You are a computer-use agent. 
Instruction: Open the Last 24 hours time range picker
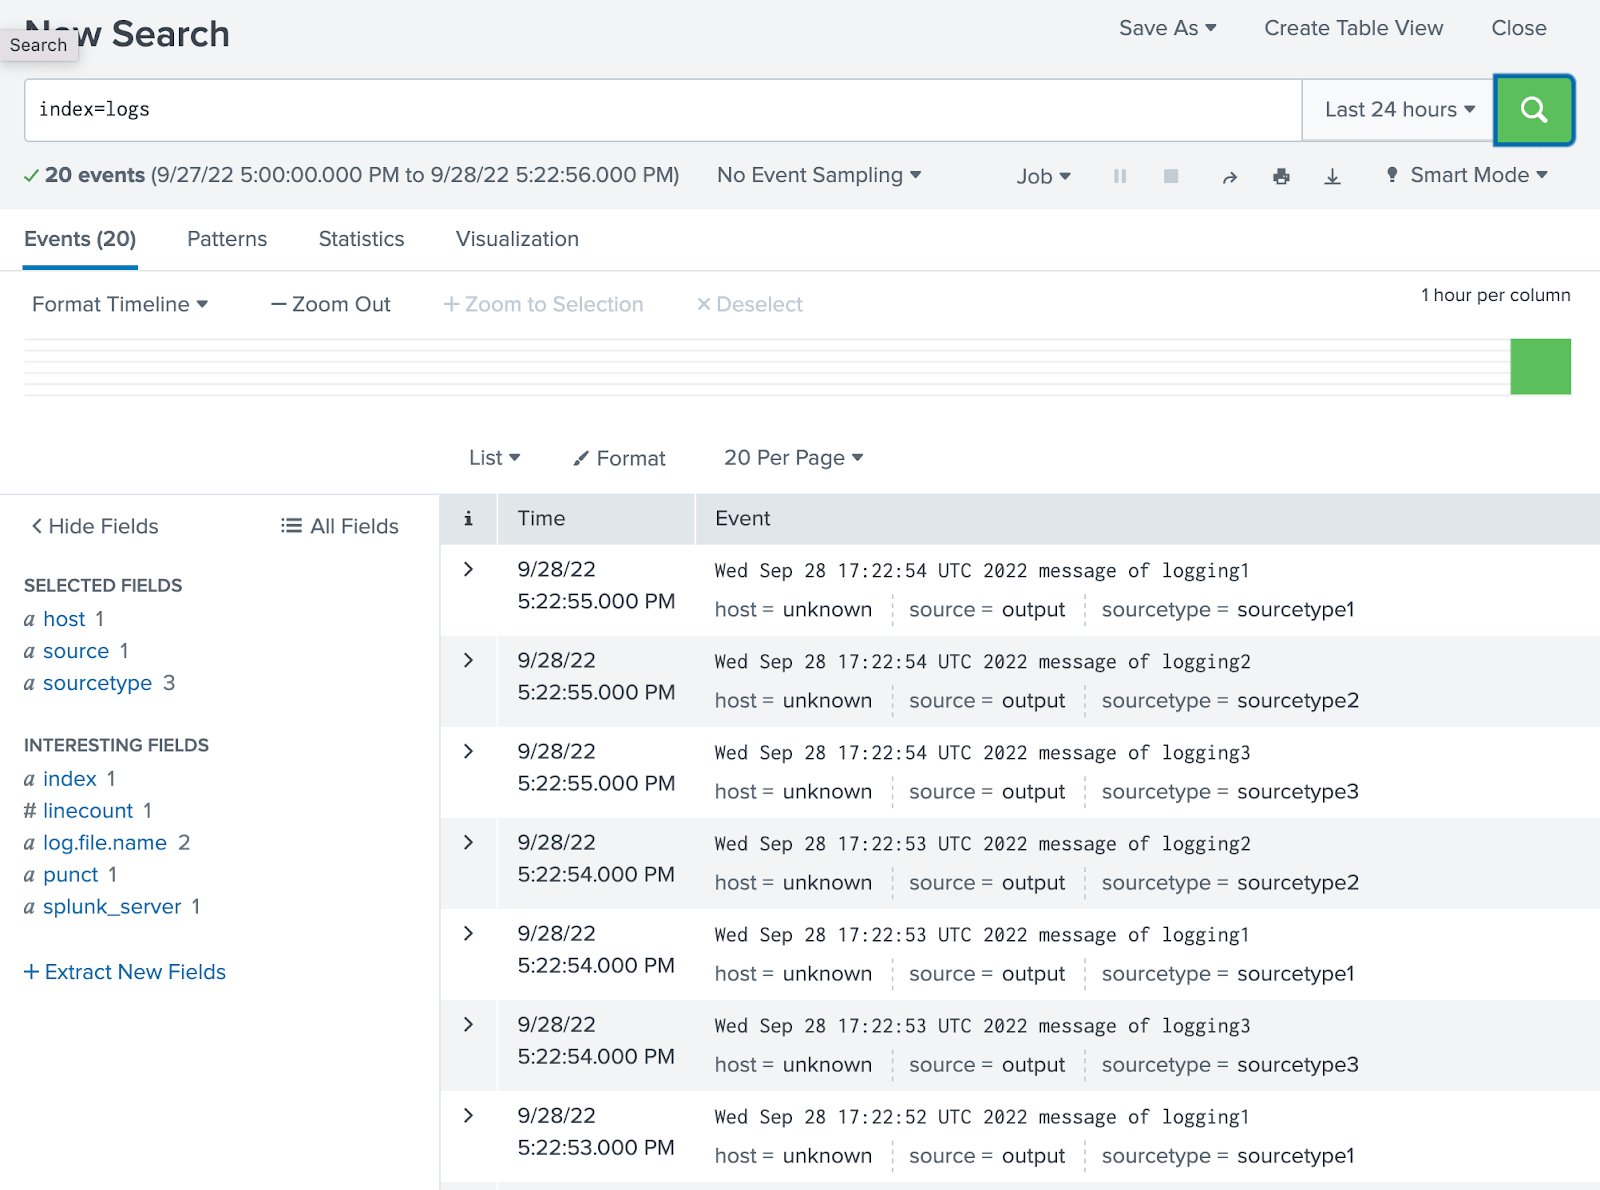click(1396, 110)
